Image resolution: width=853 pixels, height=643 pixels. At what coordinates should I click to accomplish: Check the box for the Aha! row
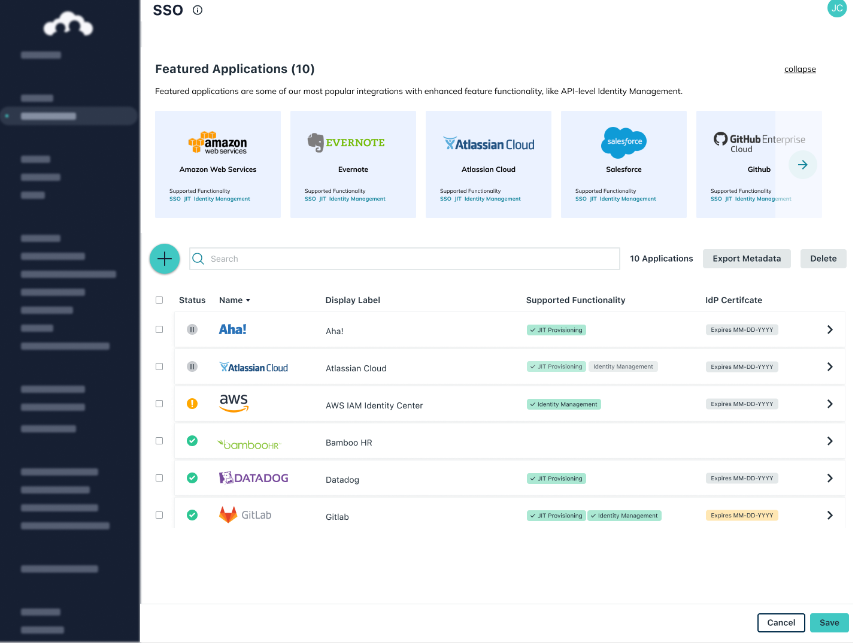pos(159,330)
